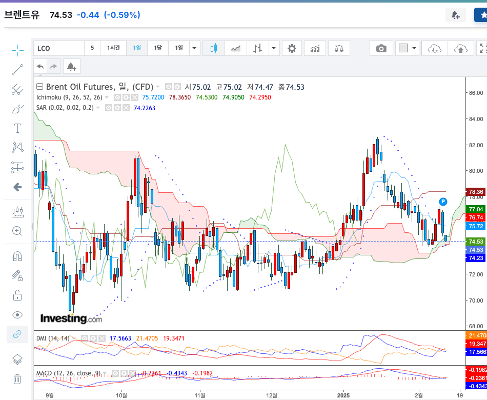
Task: Enable magnet mode in left sidebar
Action: 17,256
